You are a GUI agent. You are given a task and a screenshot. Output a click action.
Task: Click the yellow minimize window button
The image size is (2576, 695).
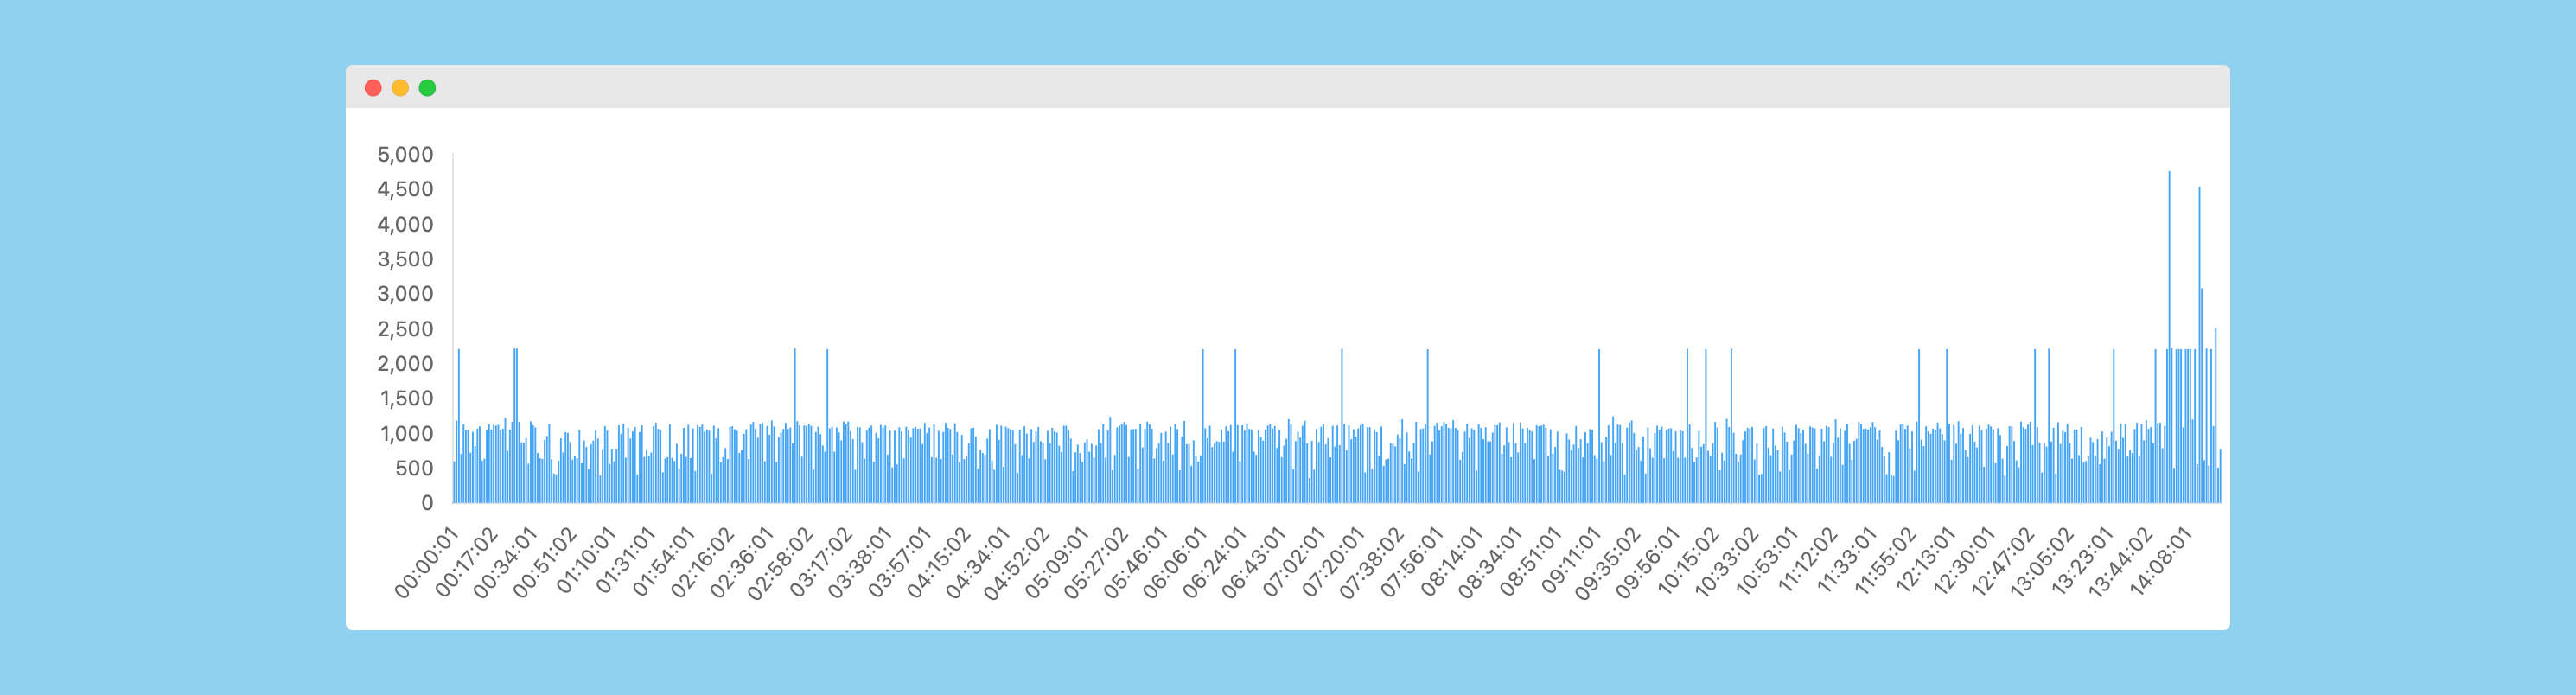400,88
